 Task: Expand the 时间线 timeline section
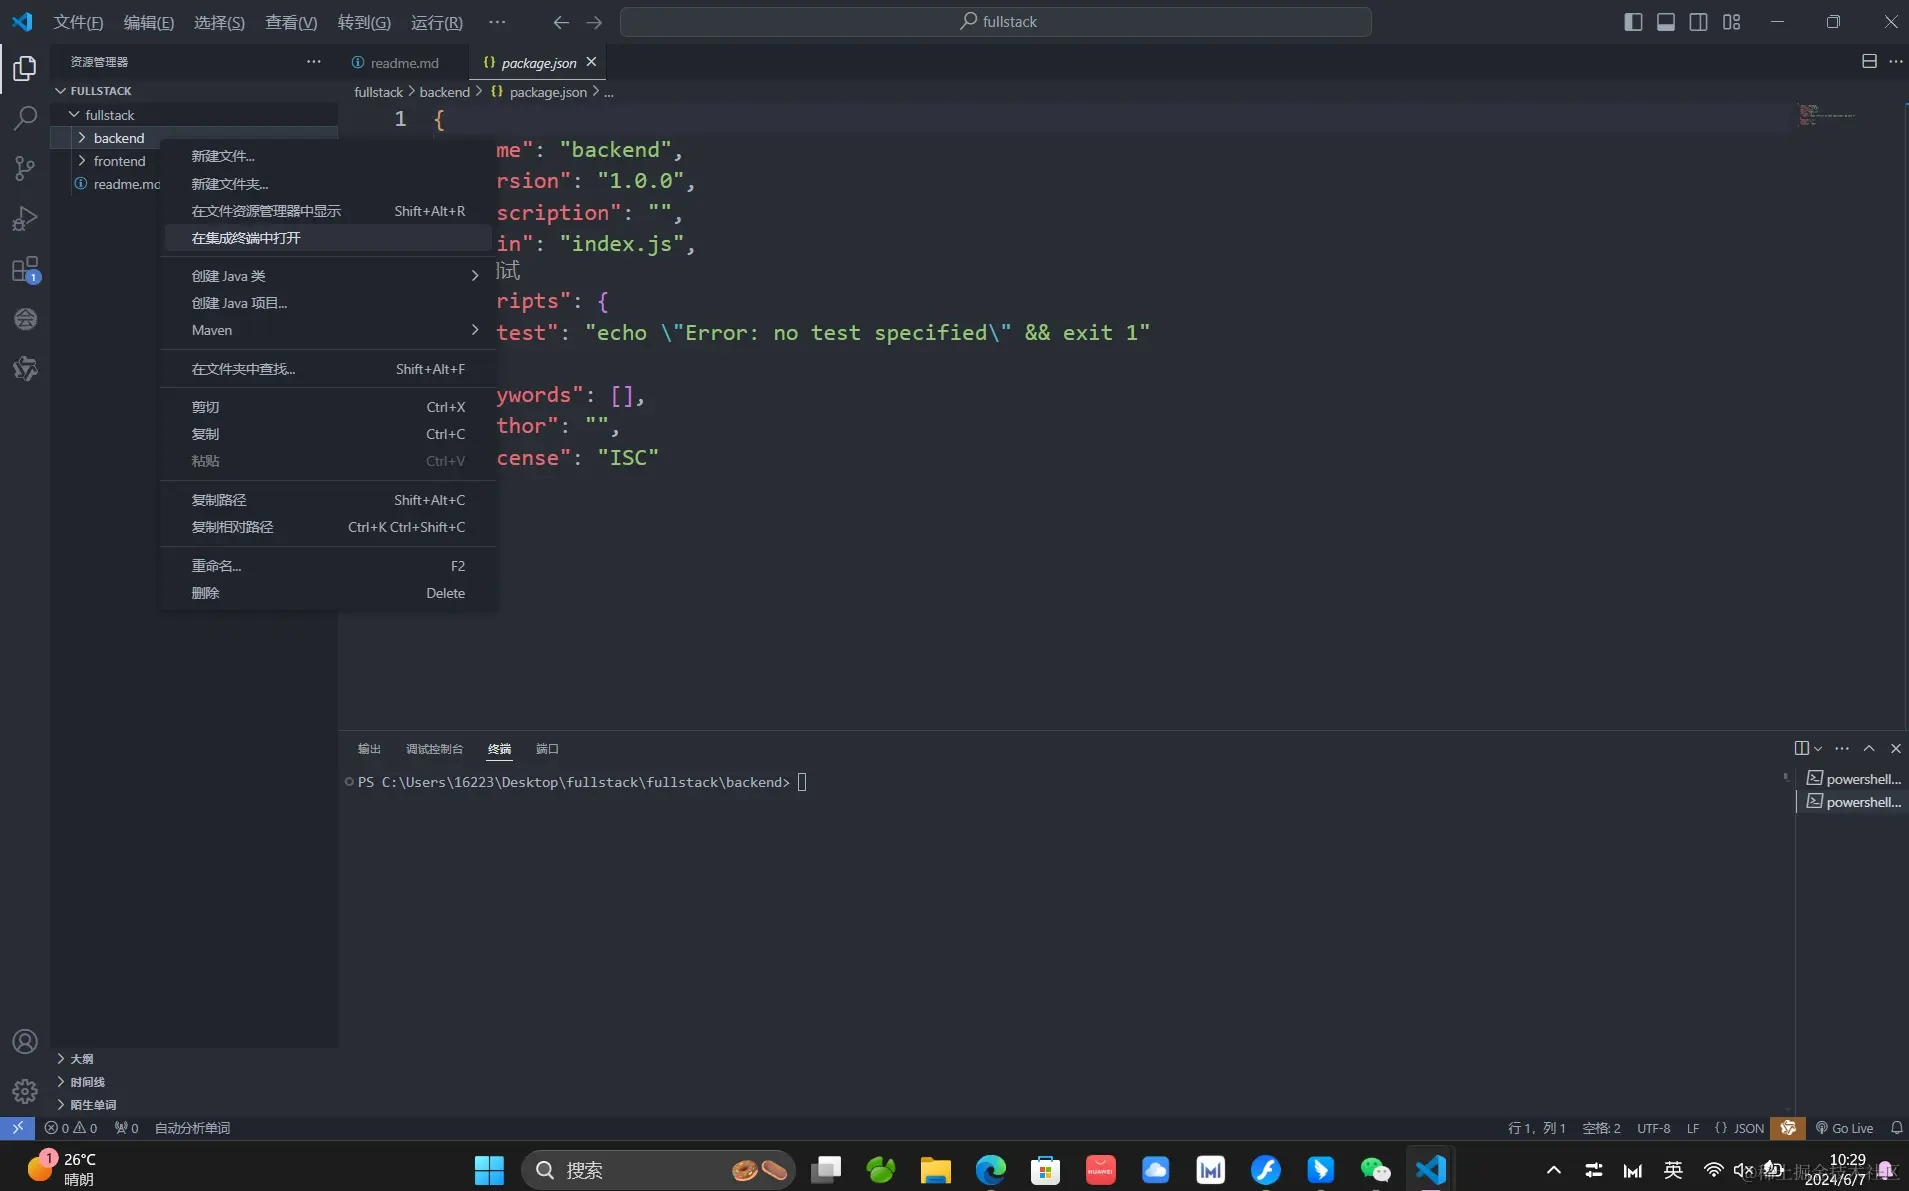coord(194,1081)
